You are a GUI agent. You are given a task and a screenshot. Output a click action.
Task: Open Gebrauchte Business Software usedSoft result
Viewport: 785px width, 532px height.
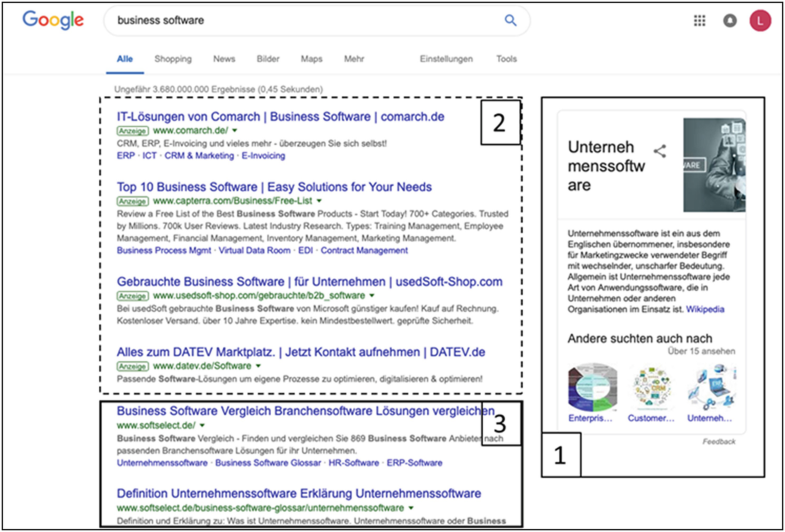(309, 281)
